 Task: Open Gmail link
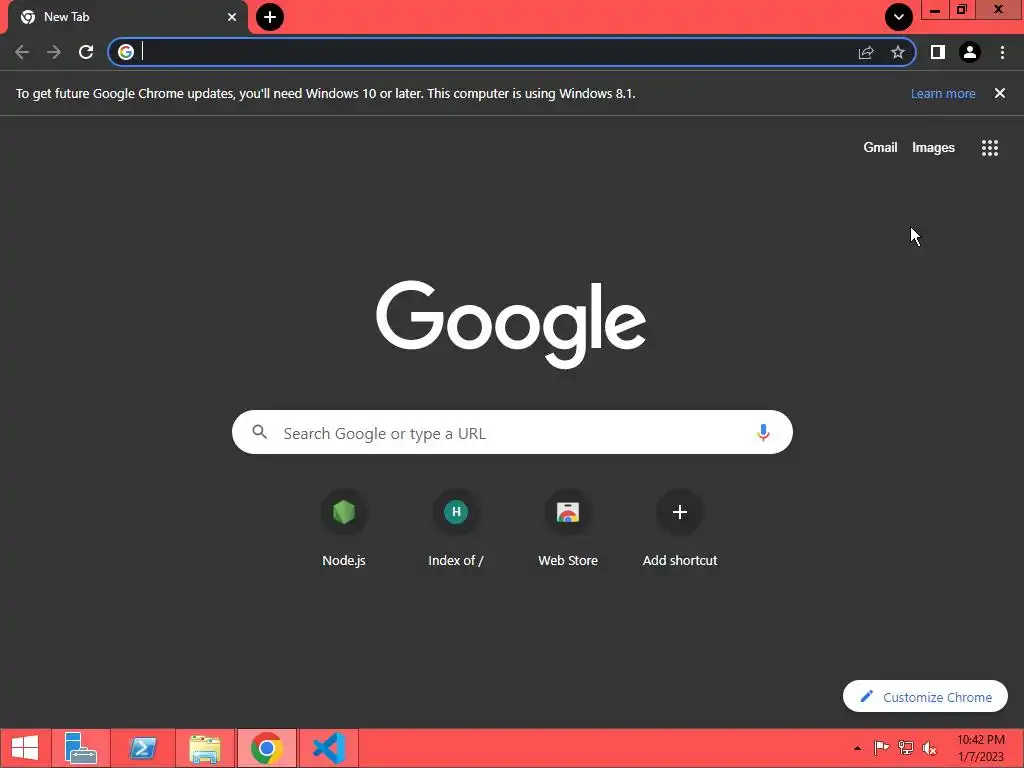[x=880, y=148]
